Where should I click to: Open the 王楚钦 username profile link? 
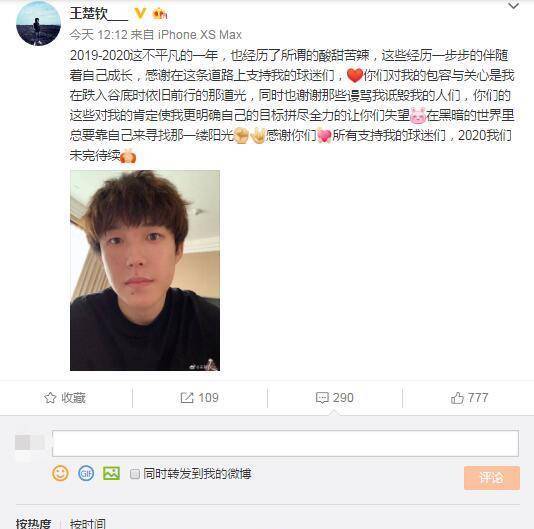(x=99, y=14)
